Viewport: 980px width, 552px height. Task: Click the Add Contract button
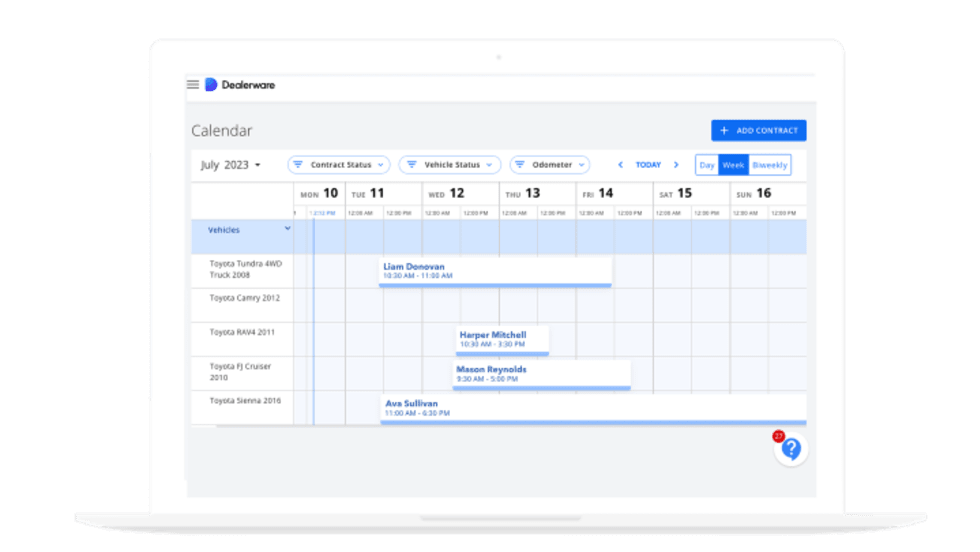758,131
